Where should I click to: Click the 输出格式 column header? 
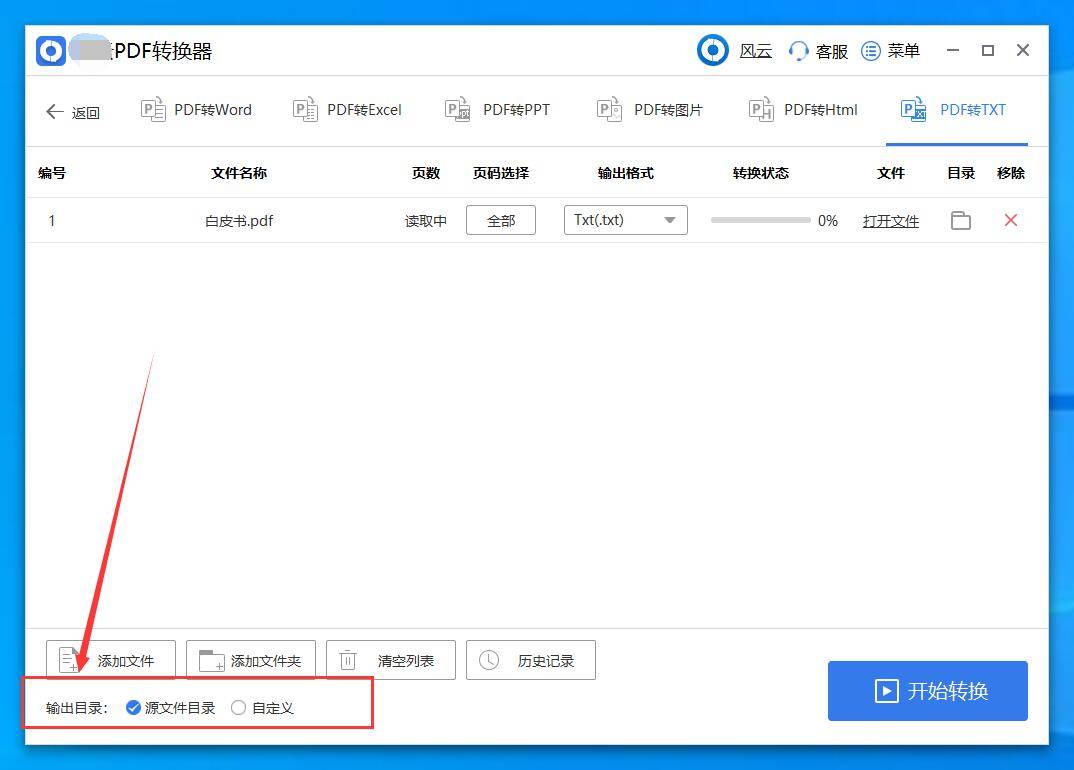pyautogui.click(x=625, y=173)
